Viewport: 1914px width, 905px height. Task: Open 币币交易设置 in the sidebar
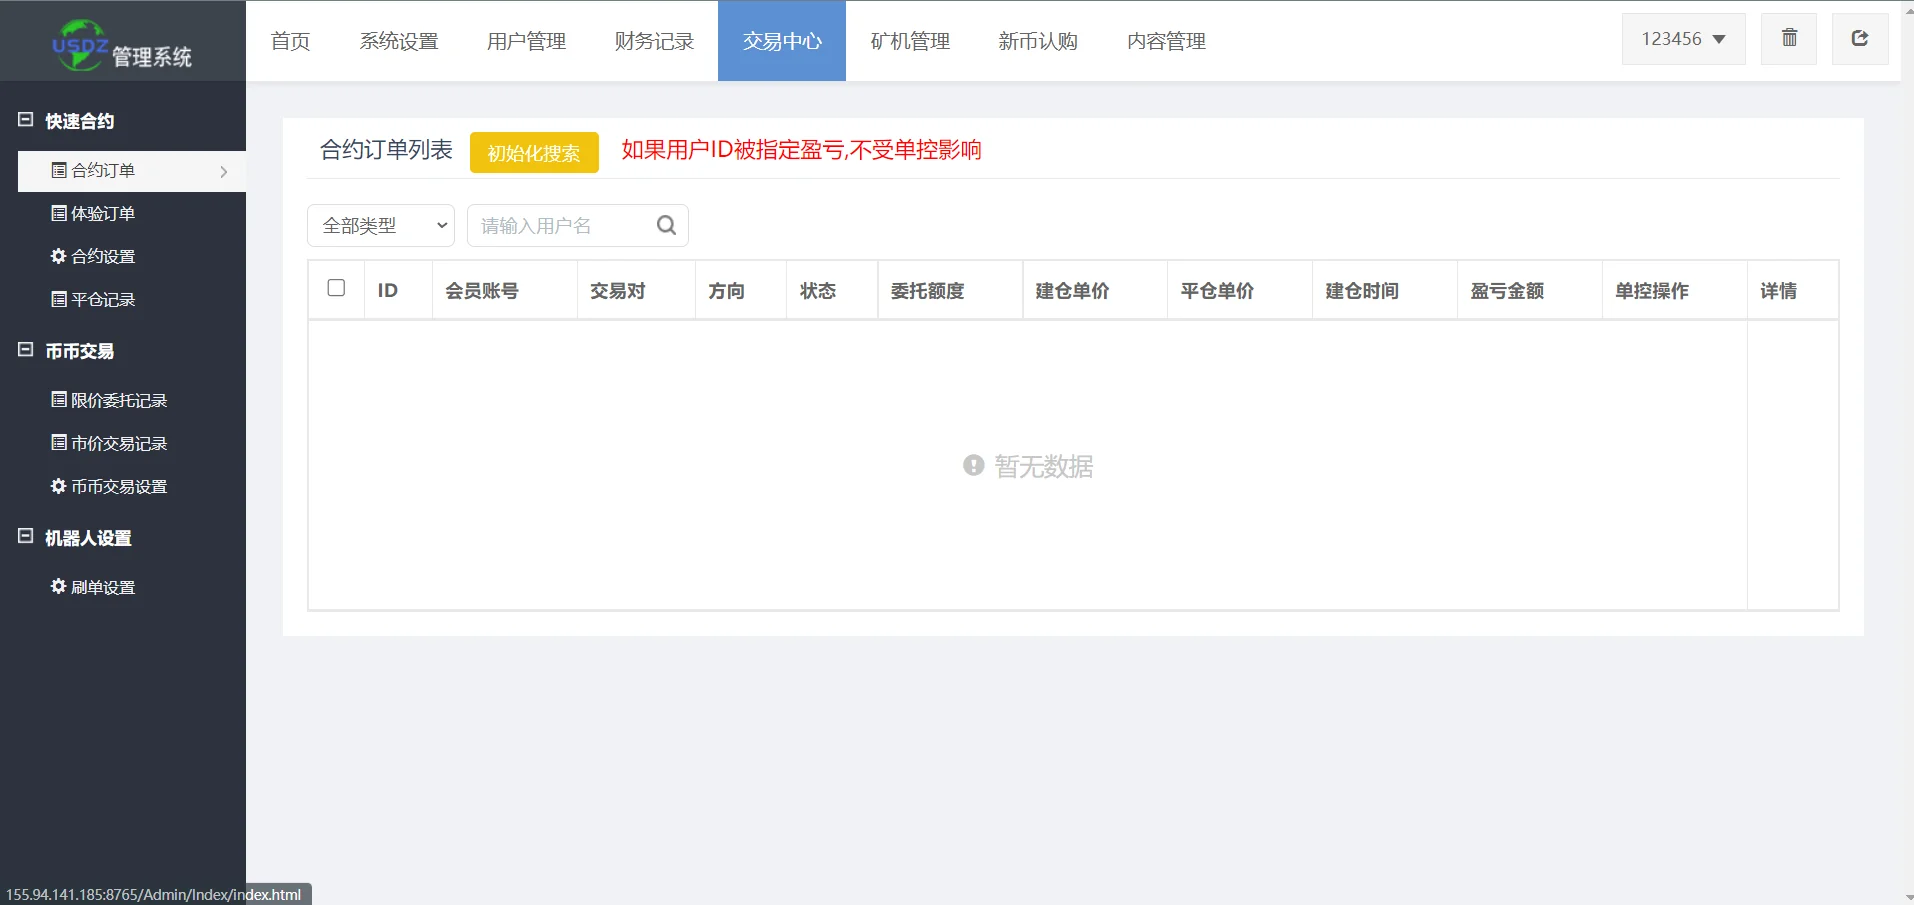(109, 487)
